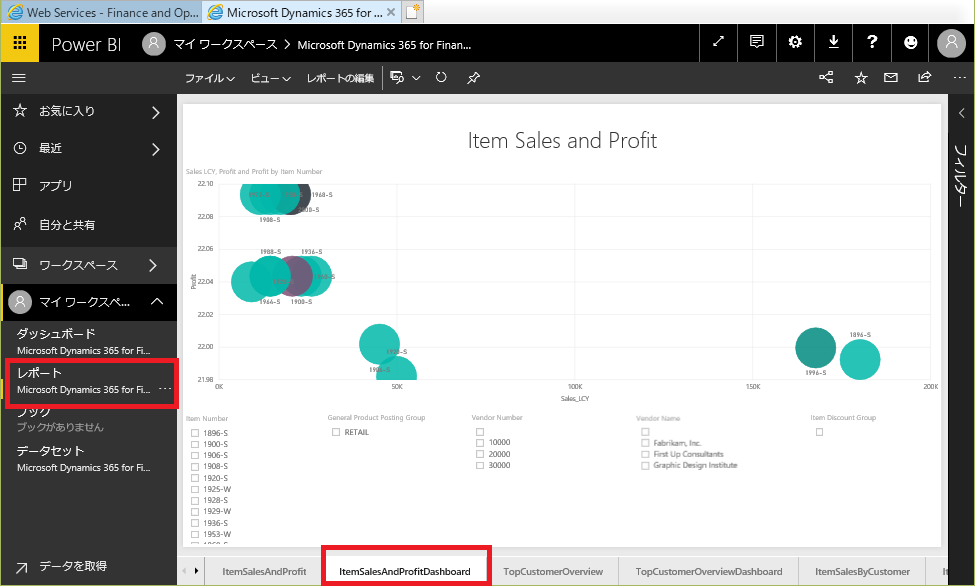The height and width of the screenshot is (586, 975).
Task: Share the report with the share icon
Action: click(x=925, y=77)
